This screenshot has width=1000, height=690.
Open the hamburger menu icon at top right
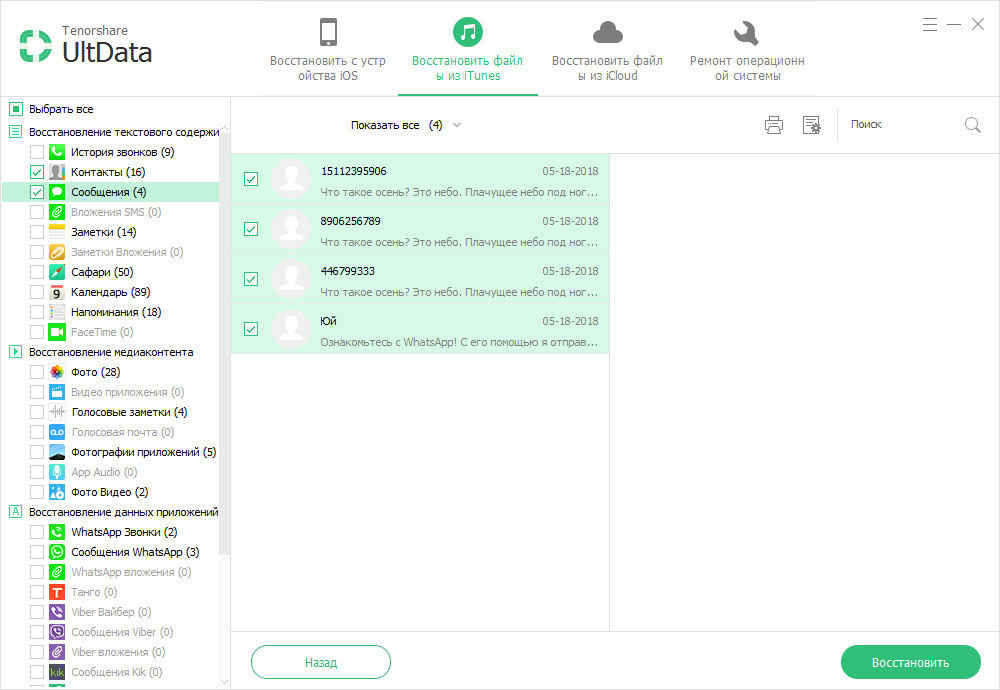[930, 24]
